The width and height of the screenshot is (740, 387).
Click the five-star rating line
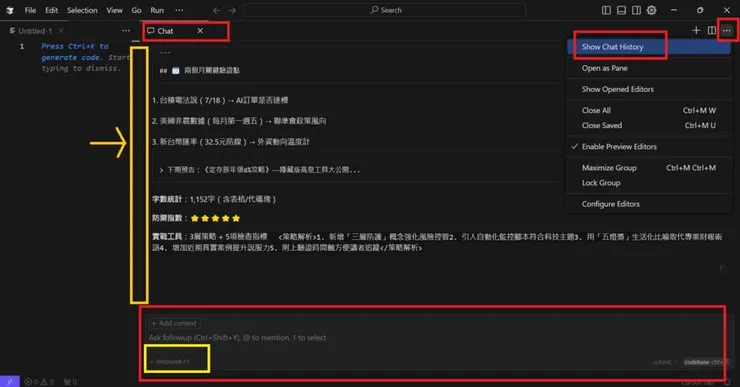click(x=196, y=218)
